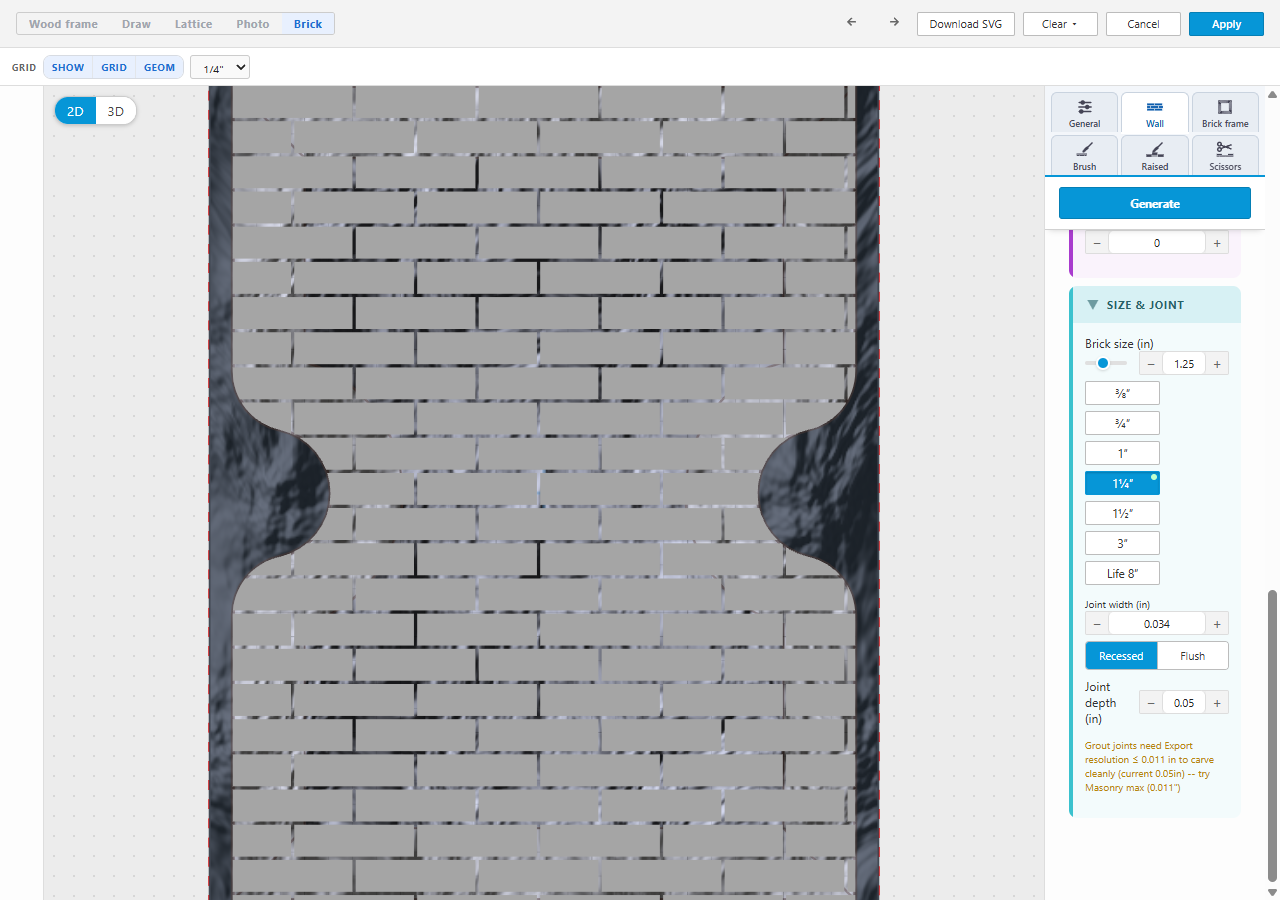Choose Flush joint style
1280x900 pixels.
[1192, 656]
